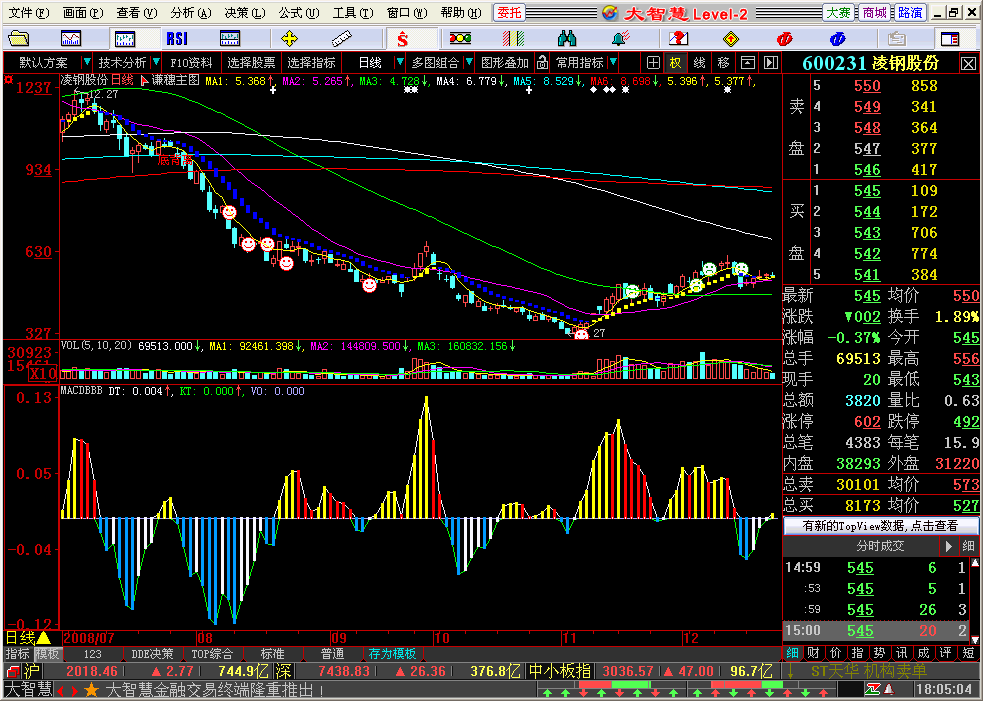983x701 pixels.
Task: Click the RSI indicator icon
Action: pyautogui.click(x=177, y=39)
